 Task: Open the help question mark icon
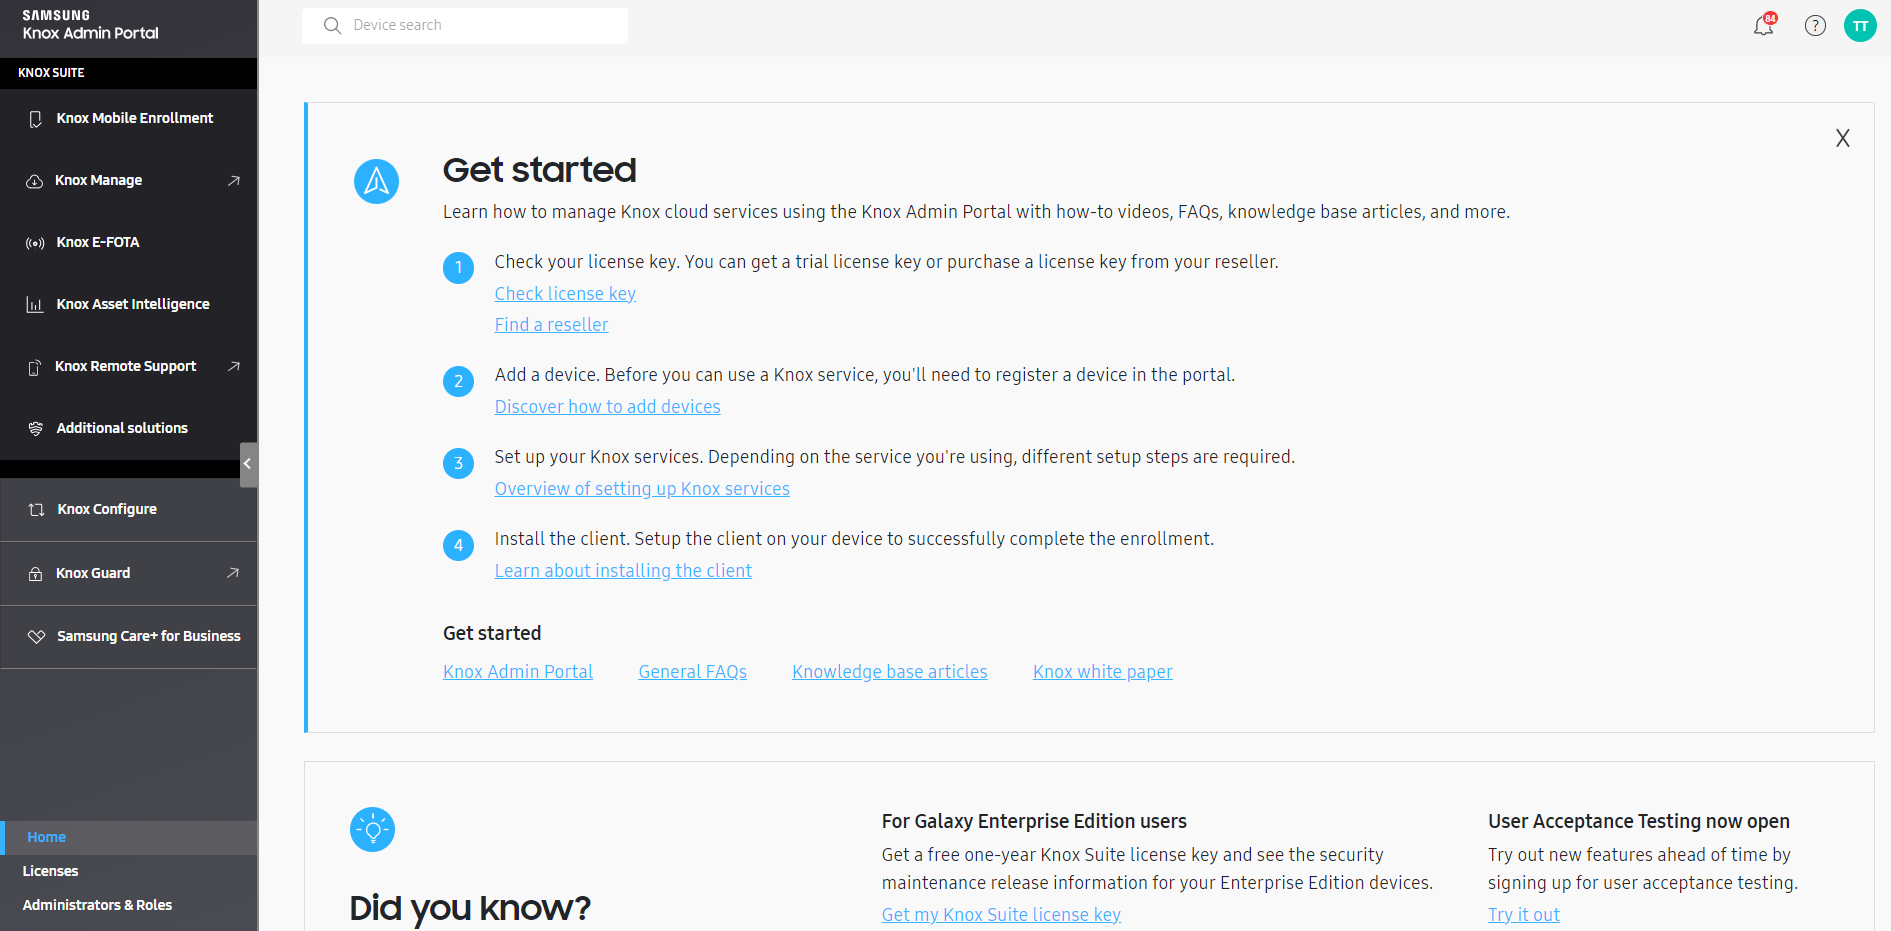point(1815,26)
